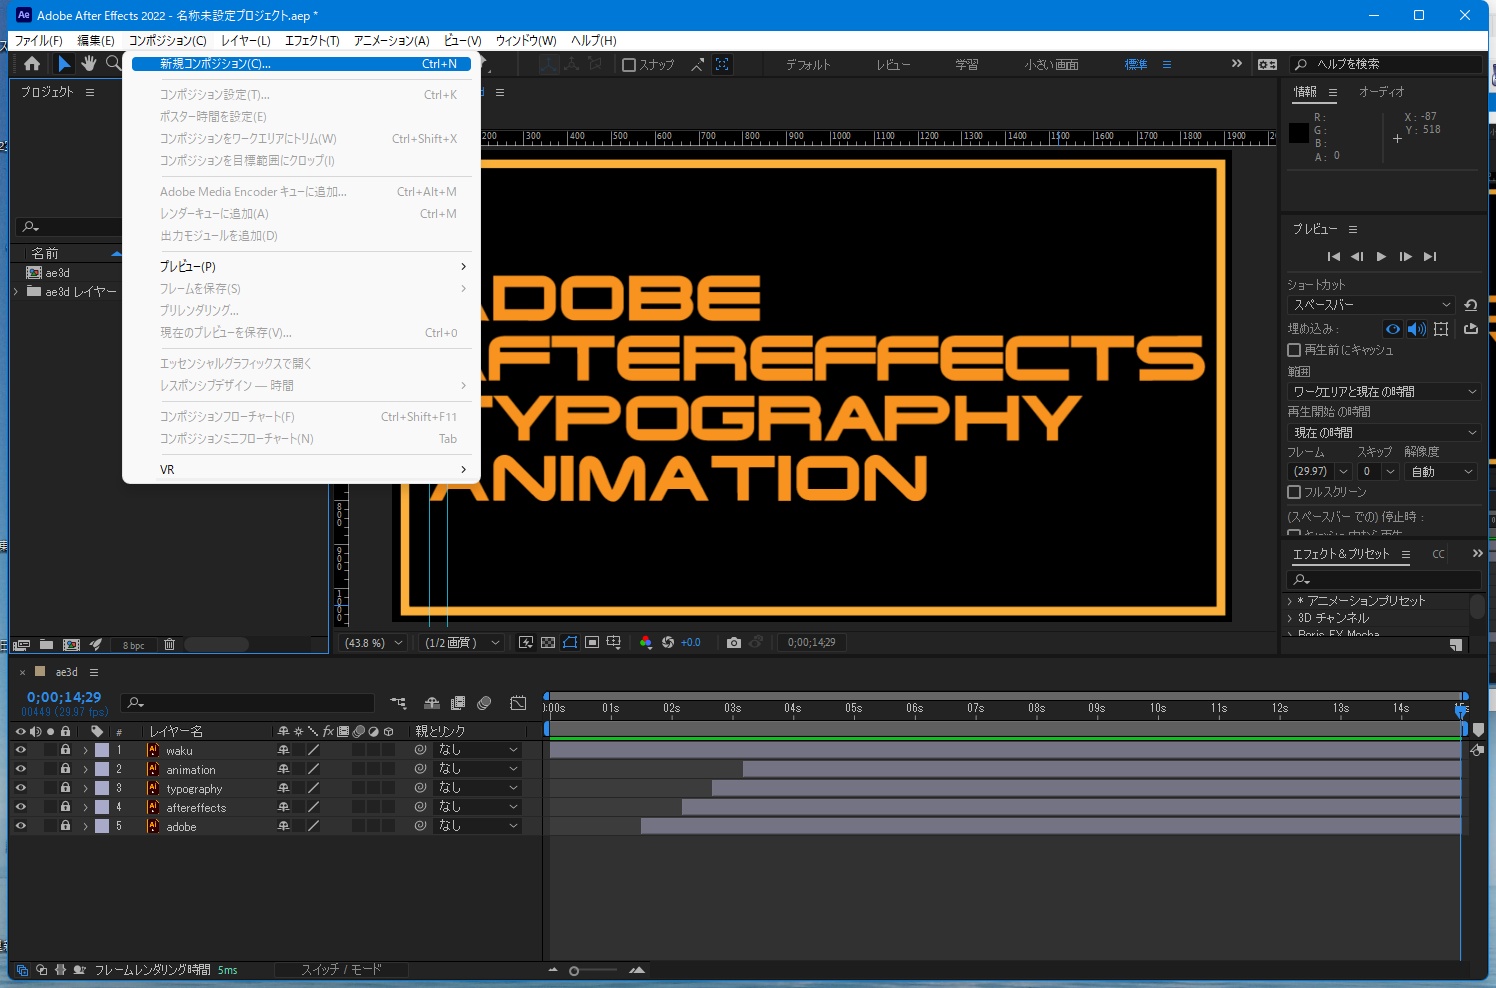Open the 現在の時間 play-from dropdown
This screenshot has width=1496, height=988.
pos(1384,433)
